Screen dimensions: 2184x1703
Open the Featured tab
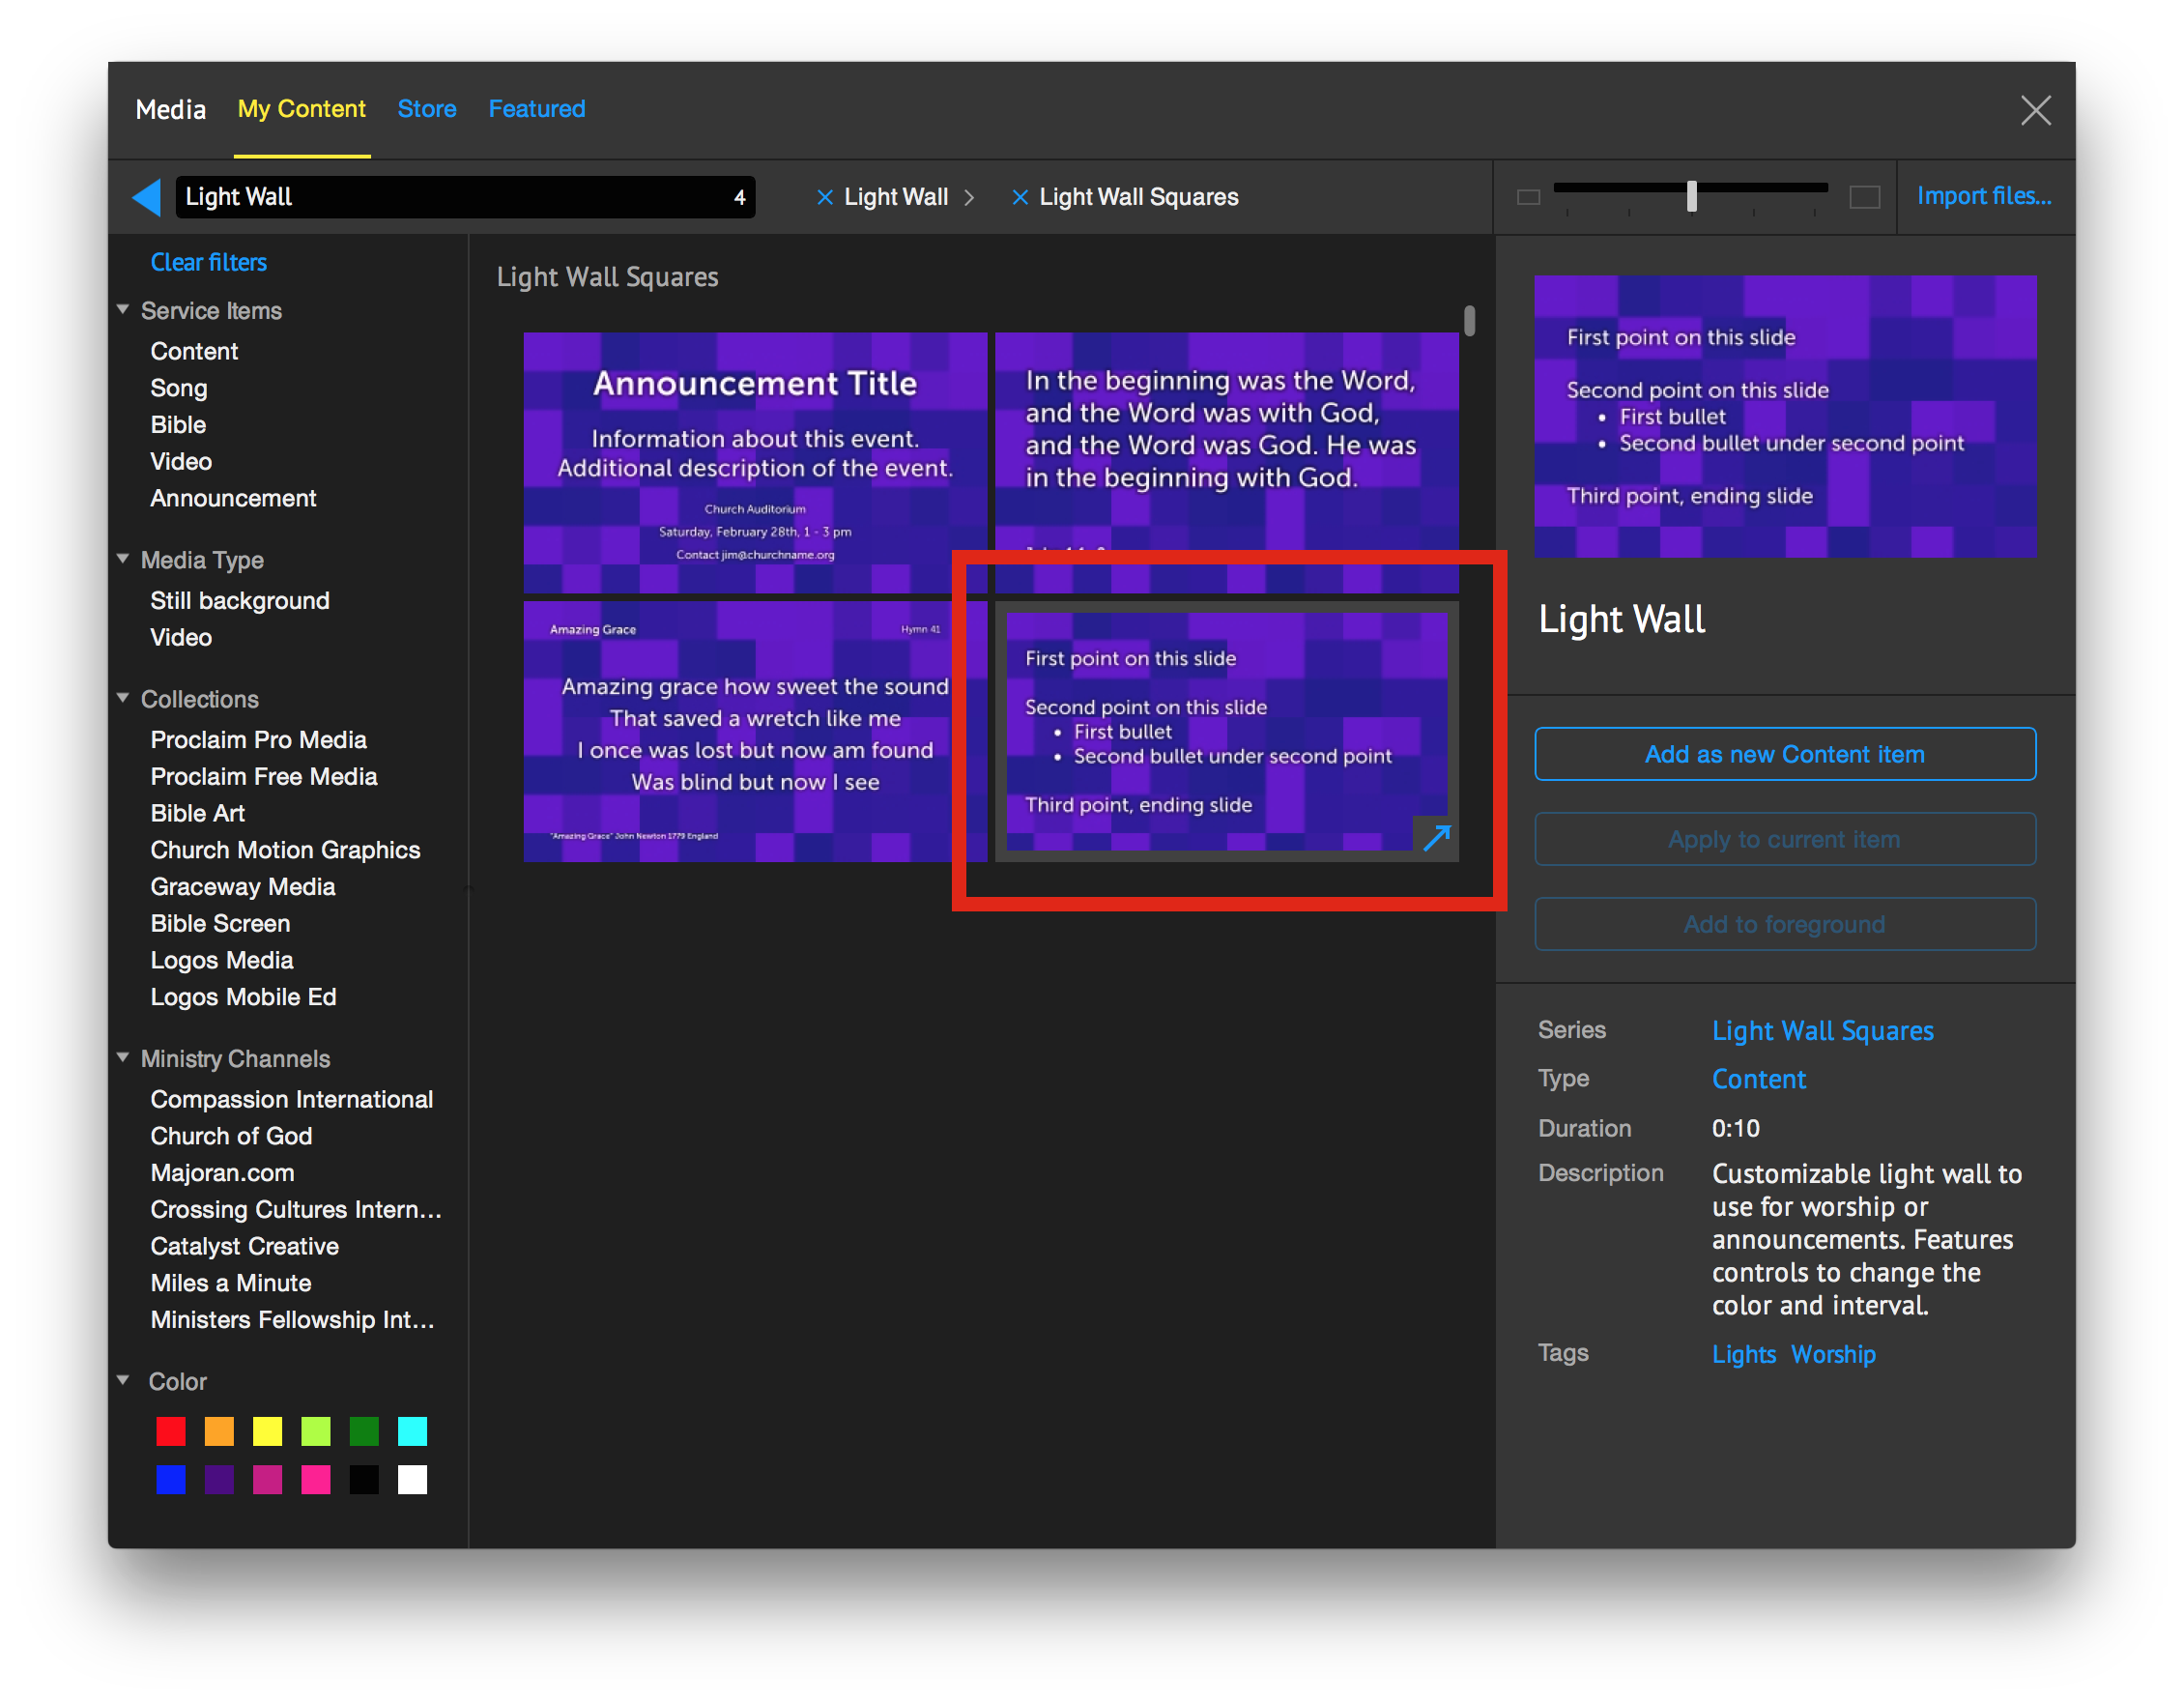pyautogui.click(x=536, y=109)
